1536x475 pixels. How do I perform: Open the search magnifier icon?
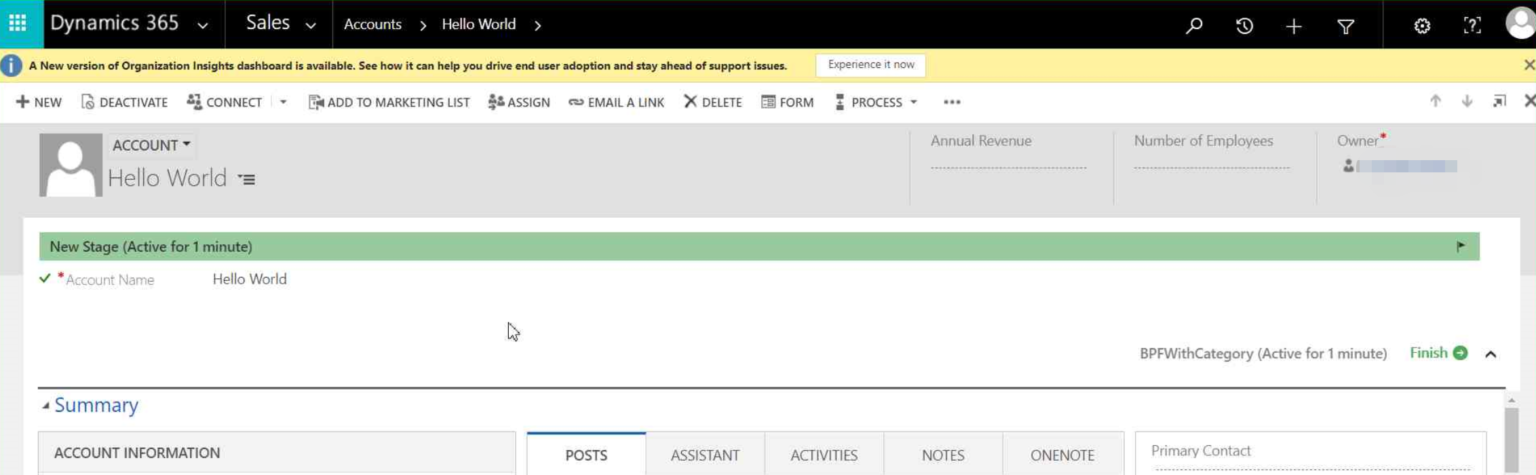click(x=1194, y=26)
